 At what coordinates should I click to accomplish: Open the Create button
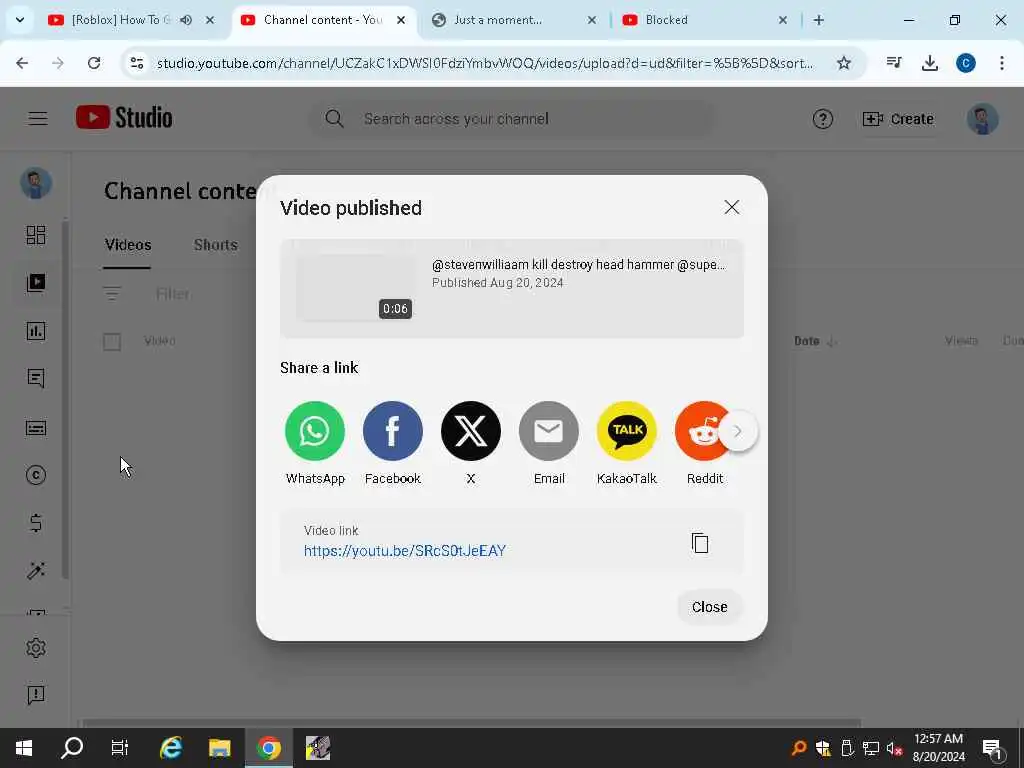pyautogui.click(x=898, y=119)
